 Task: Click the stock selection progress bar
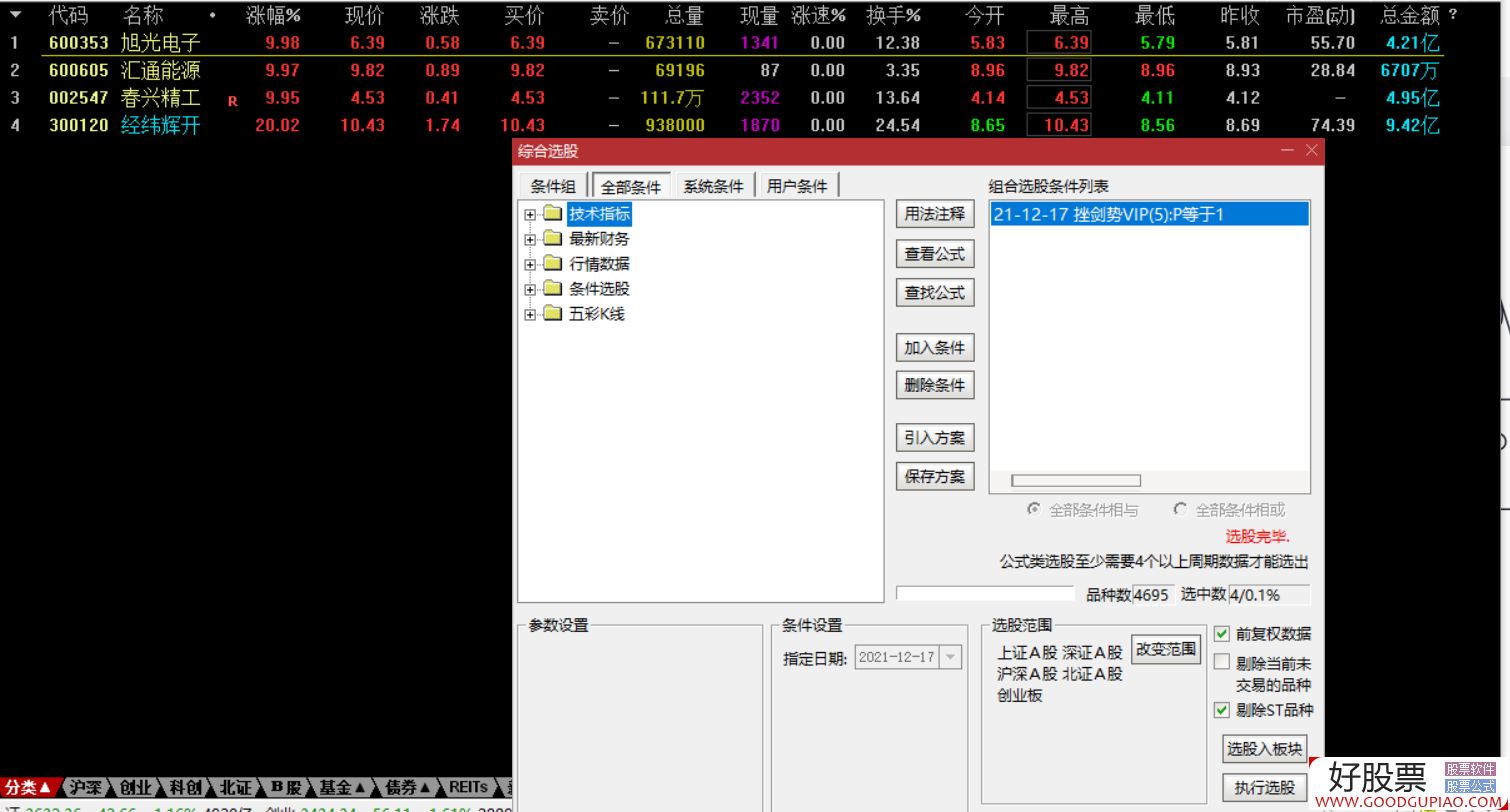[x=985, y=594]
